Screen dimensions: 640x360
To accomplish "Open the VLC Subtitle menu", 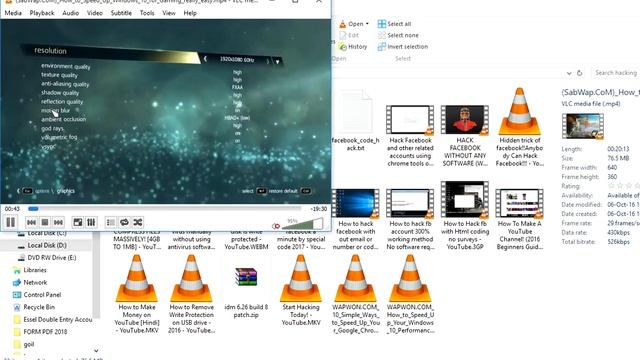I will [121, 13].
